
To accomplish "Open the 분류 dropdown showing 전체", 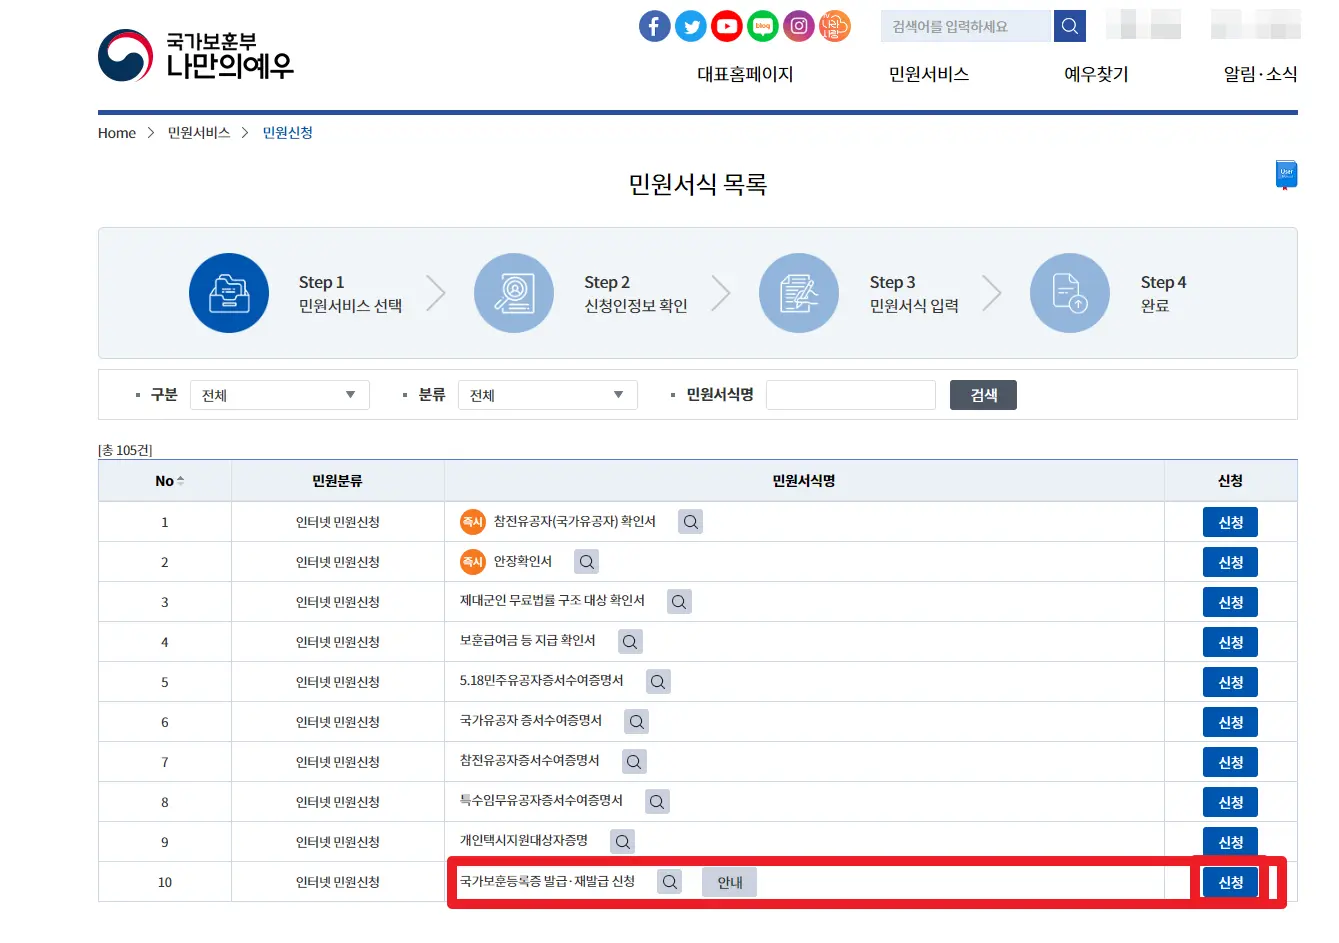I will tap(547, 394).
